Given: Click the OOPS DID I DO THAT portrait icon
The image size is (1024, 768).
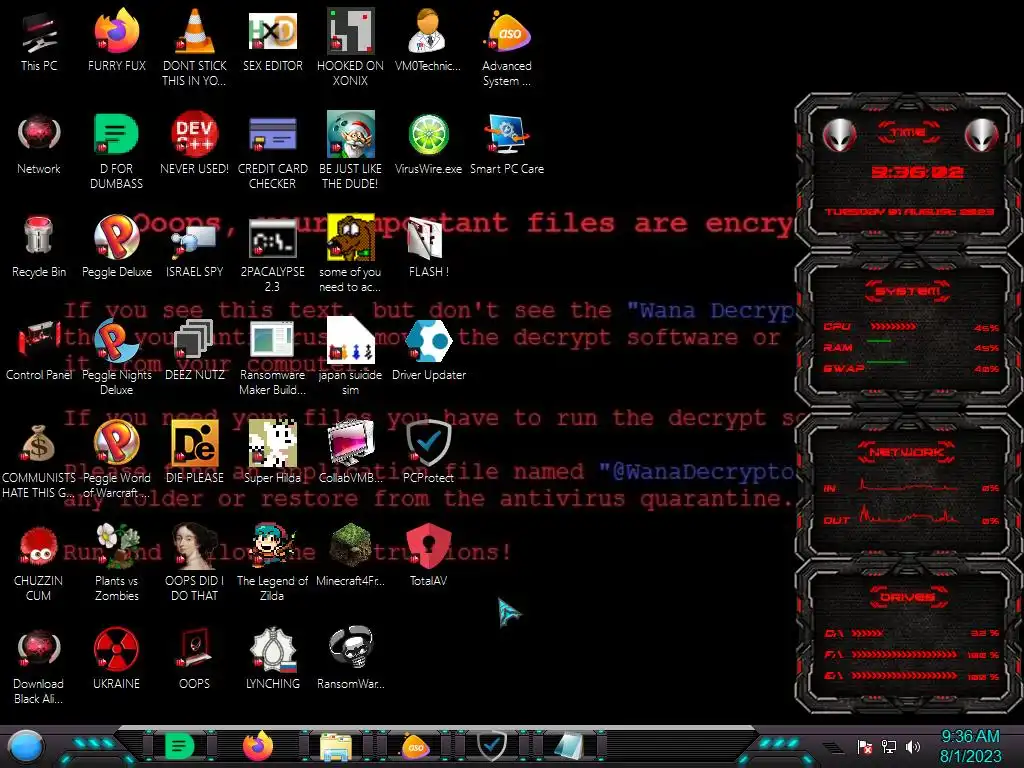Looking at the screenshot, I should tap(194, 563).
